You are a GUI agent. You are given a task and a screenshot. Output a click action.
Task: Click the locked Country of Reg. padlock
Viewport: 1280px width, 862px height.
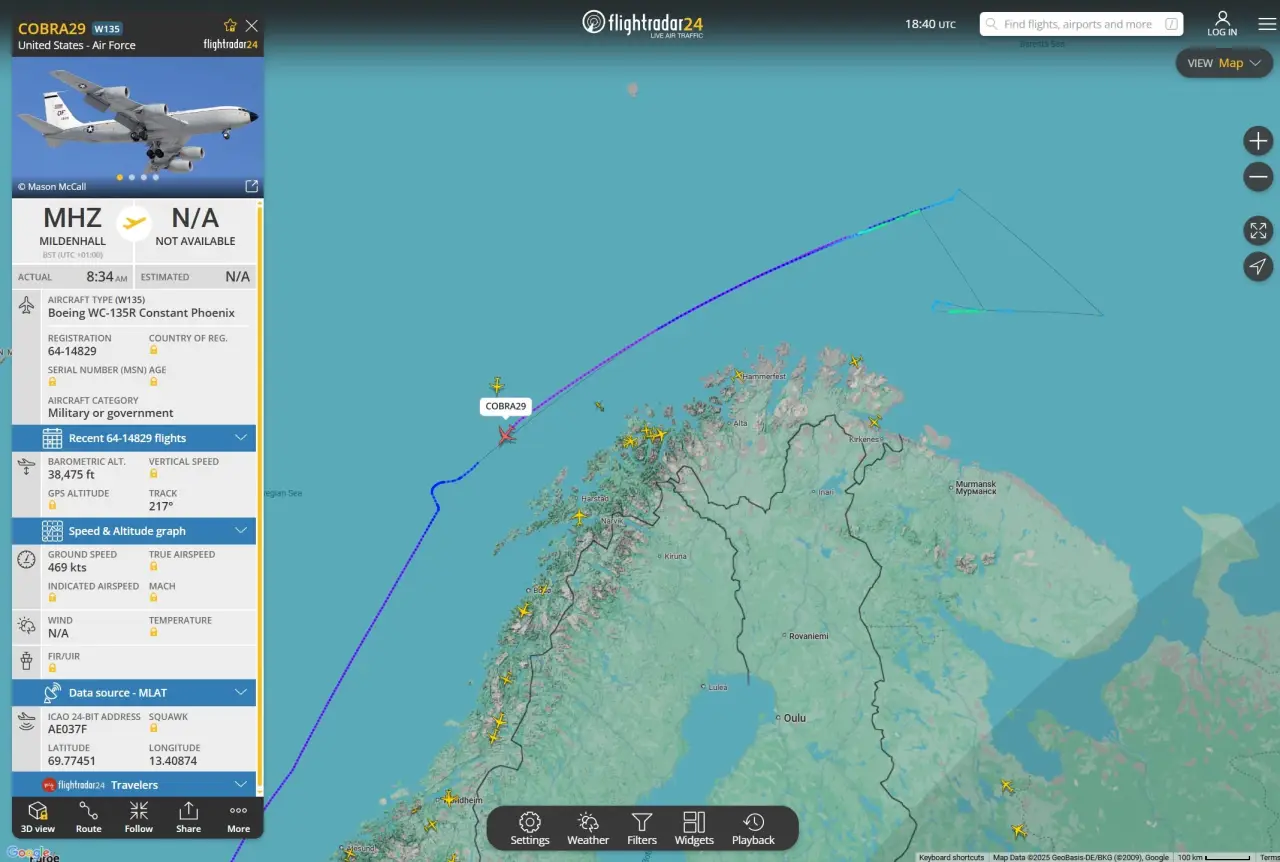[x=154, y=350]
